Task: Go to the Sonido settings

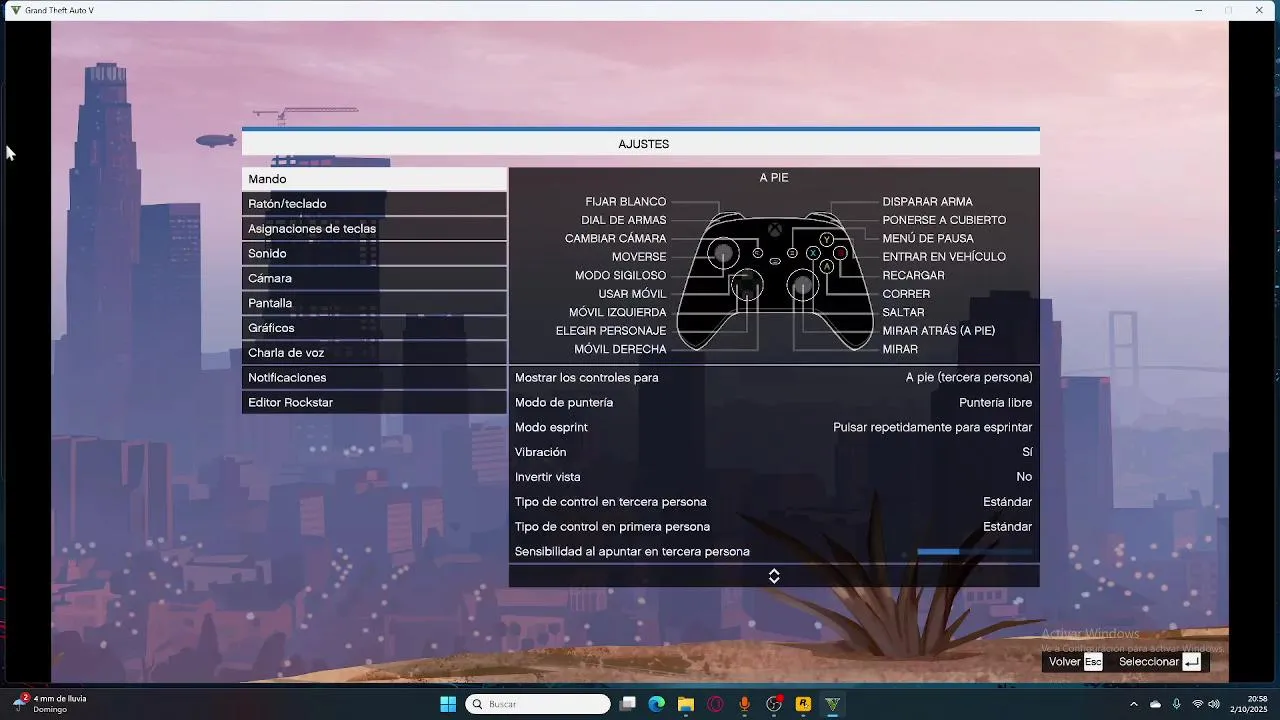Action: 374,254
